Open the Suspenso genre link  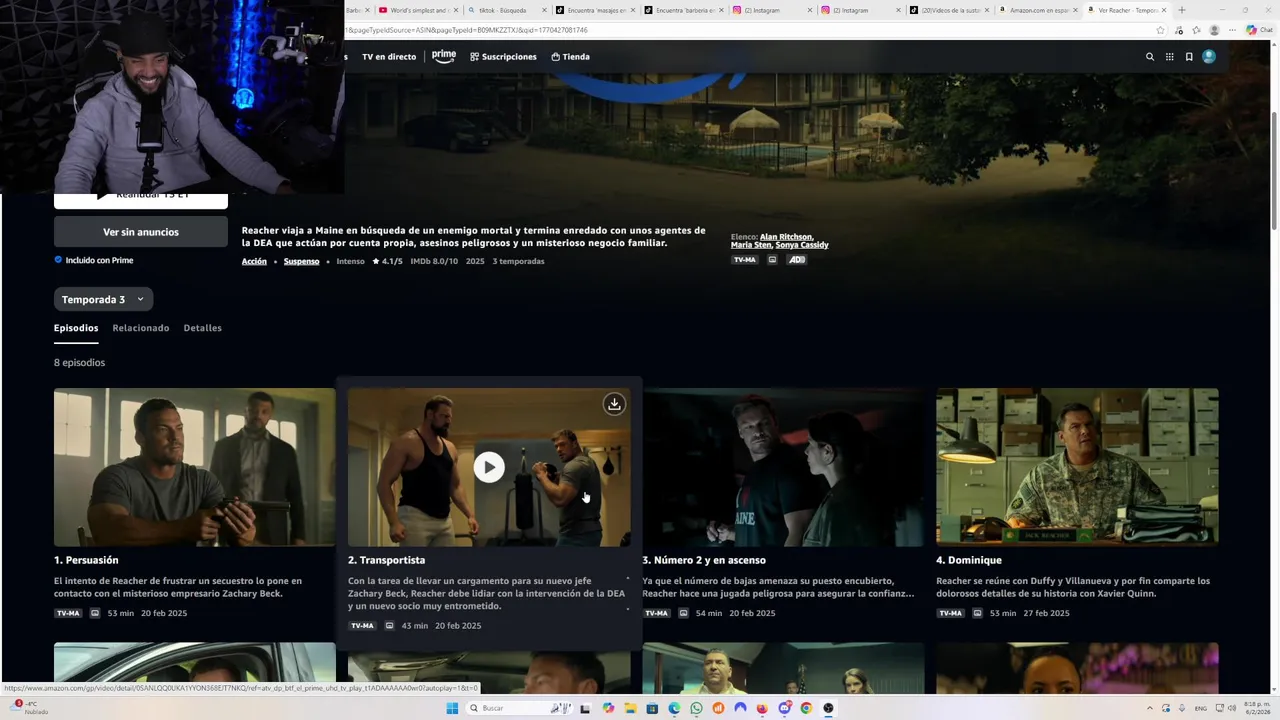tap(301, 261)
